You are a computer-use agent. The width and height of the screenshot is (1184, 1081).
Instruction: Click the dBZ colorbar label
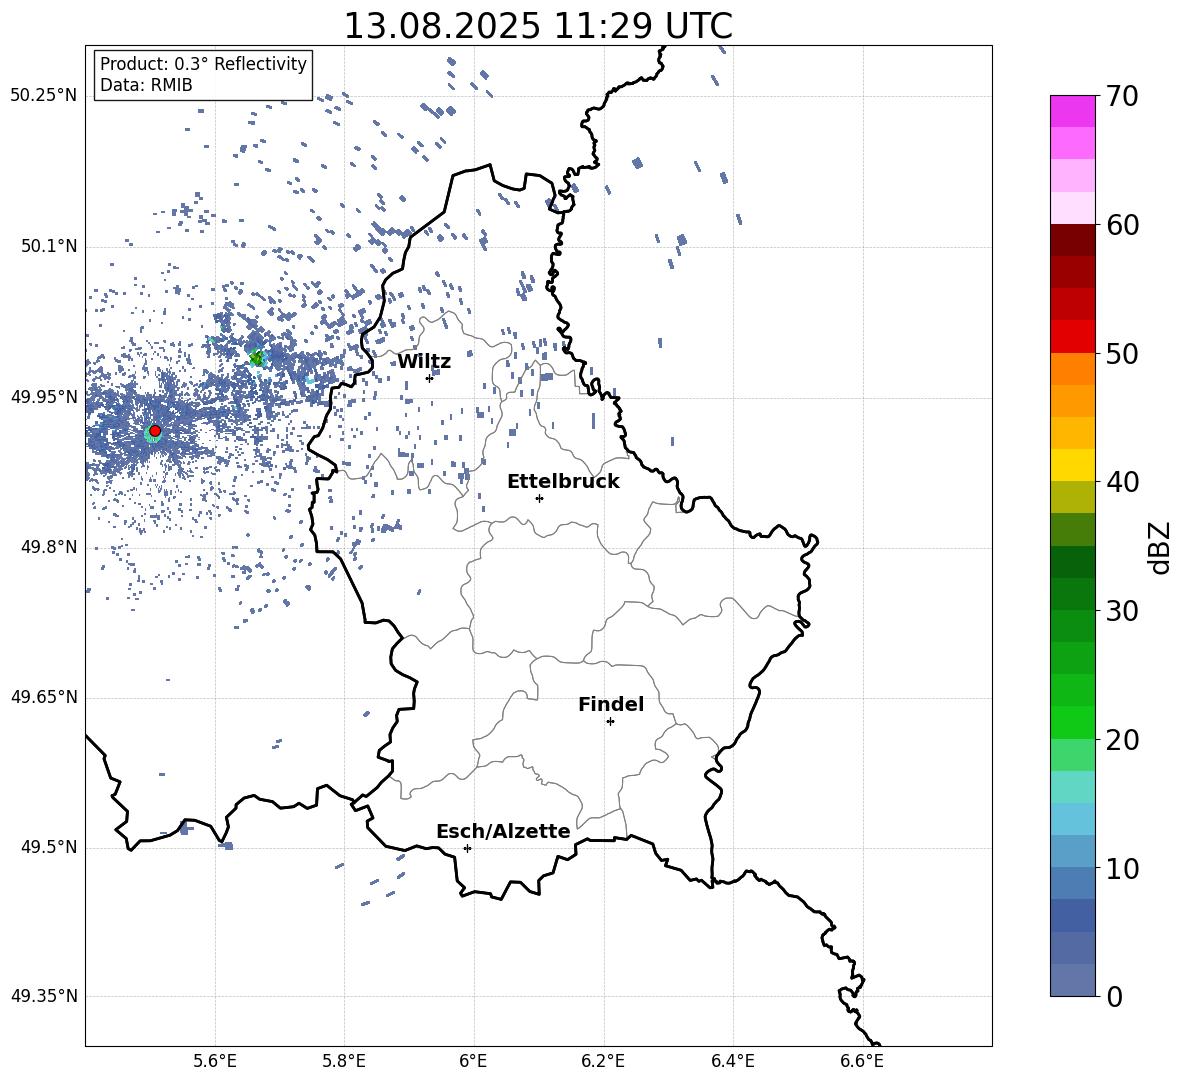point(1161,547)
